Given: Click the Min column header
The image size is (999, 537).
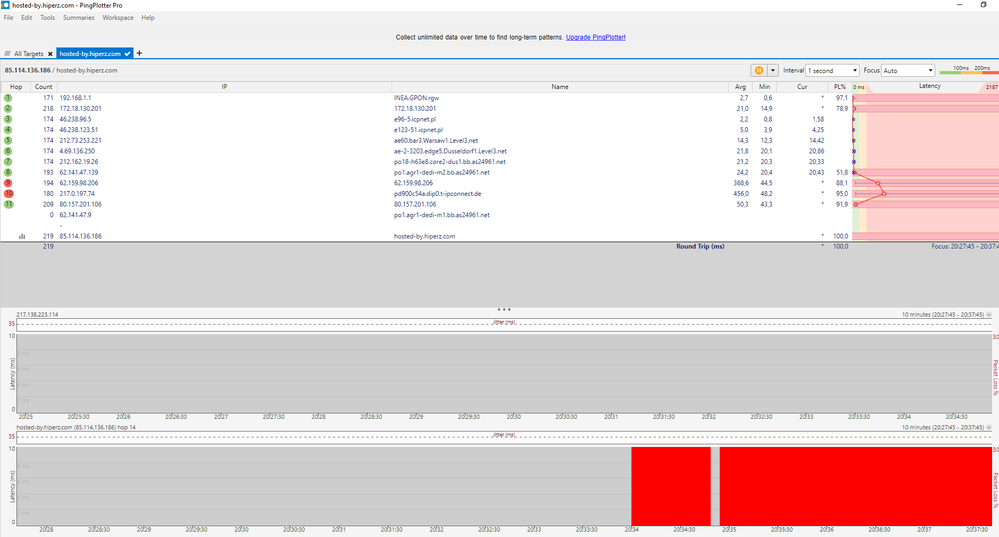Looking at the screenshot, I should click(x=765, y=87).
